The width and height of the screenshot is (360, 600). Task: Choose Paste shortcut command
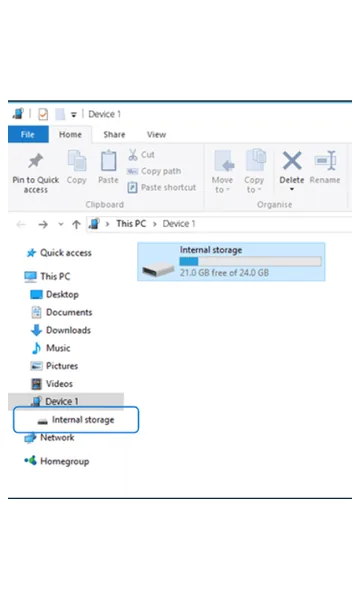[x=161, y=188]
